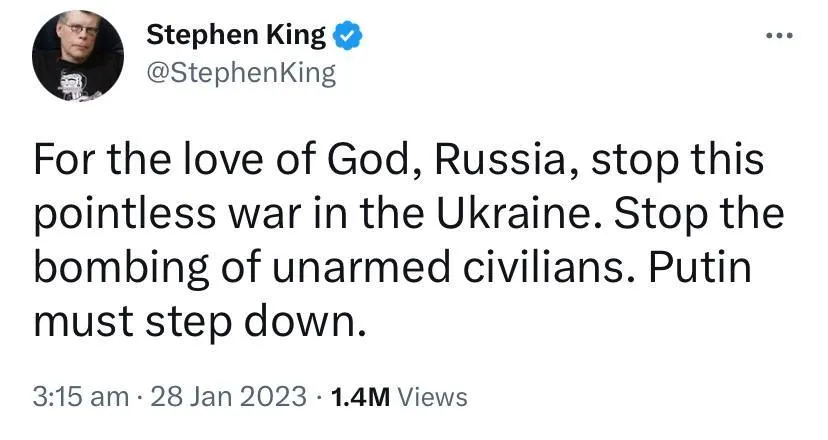Open the three-dot more options menu
The width and height of the screenshot is (828, 440).
[777, 36]
